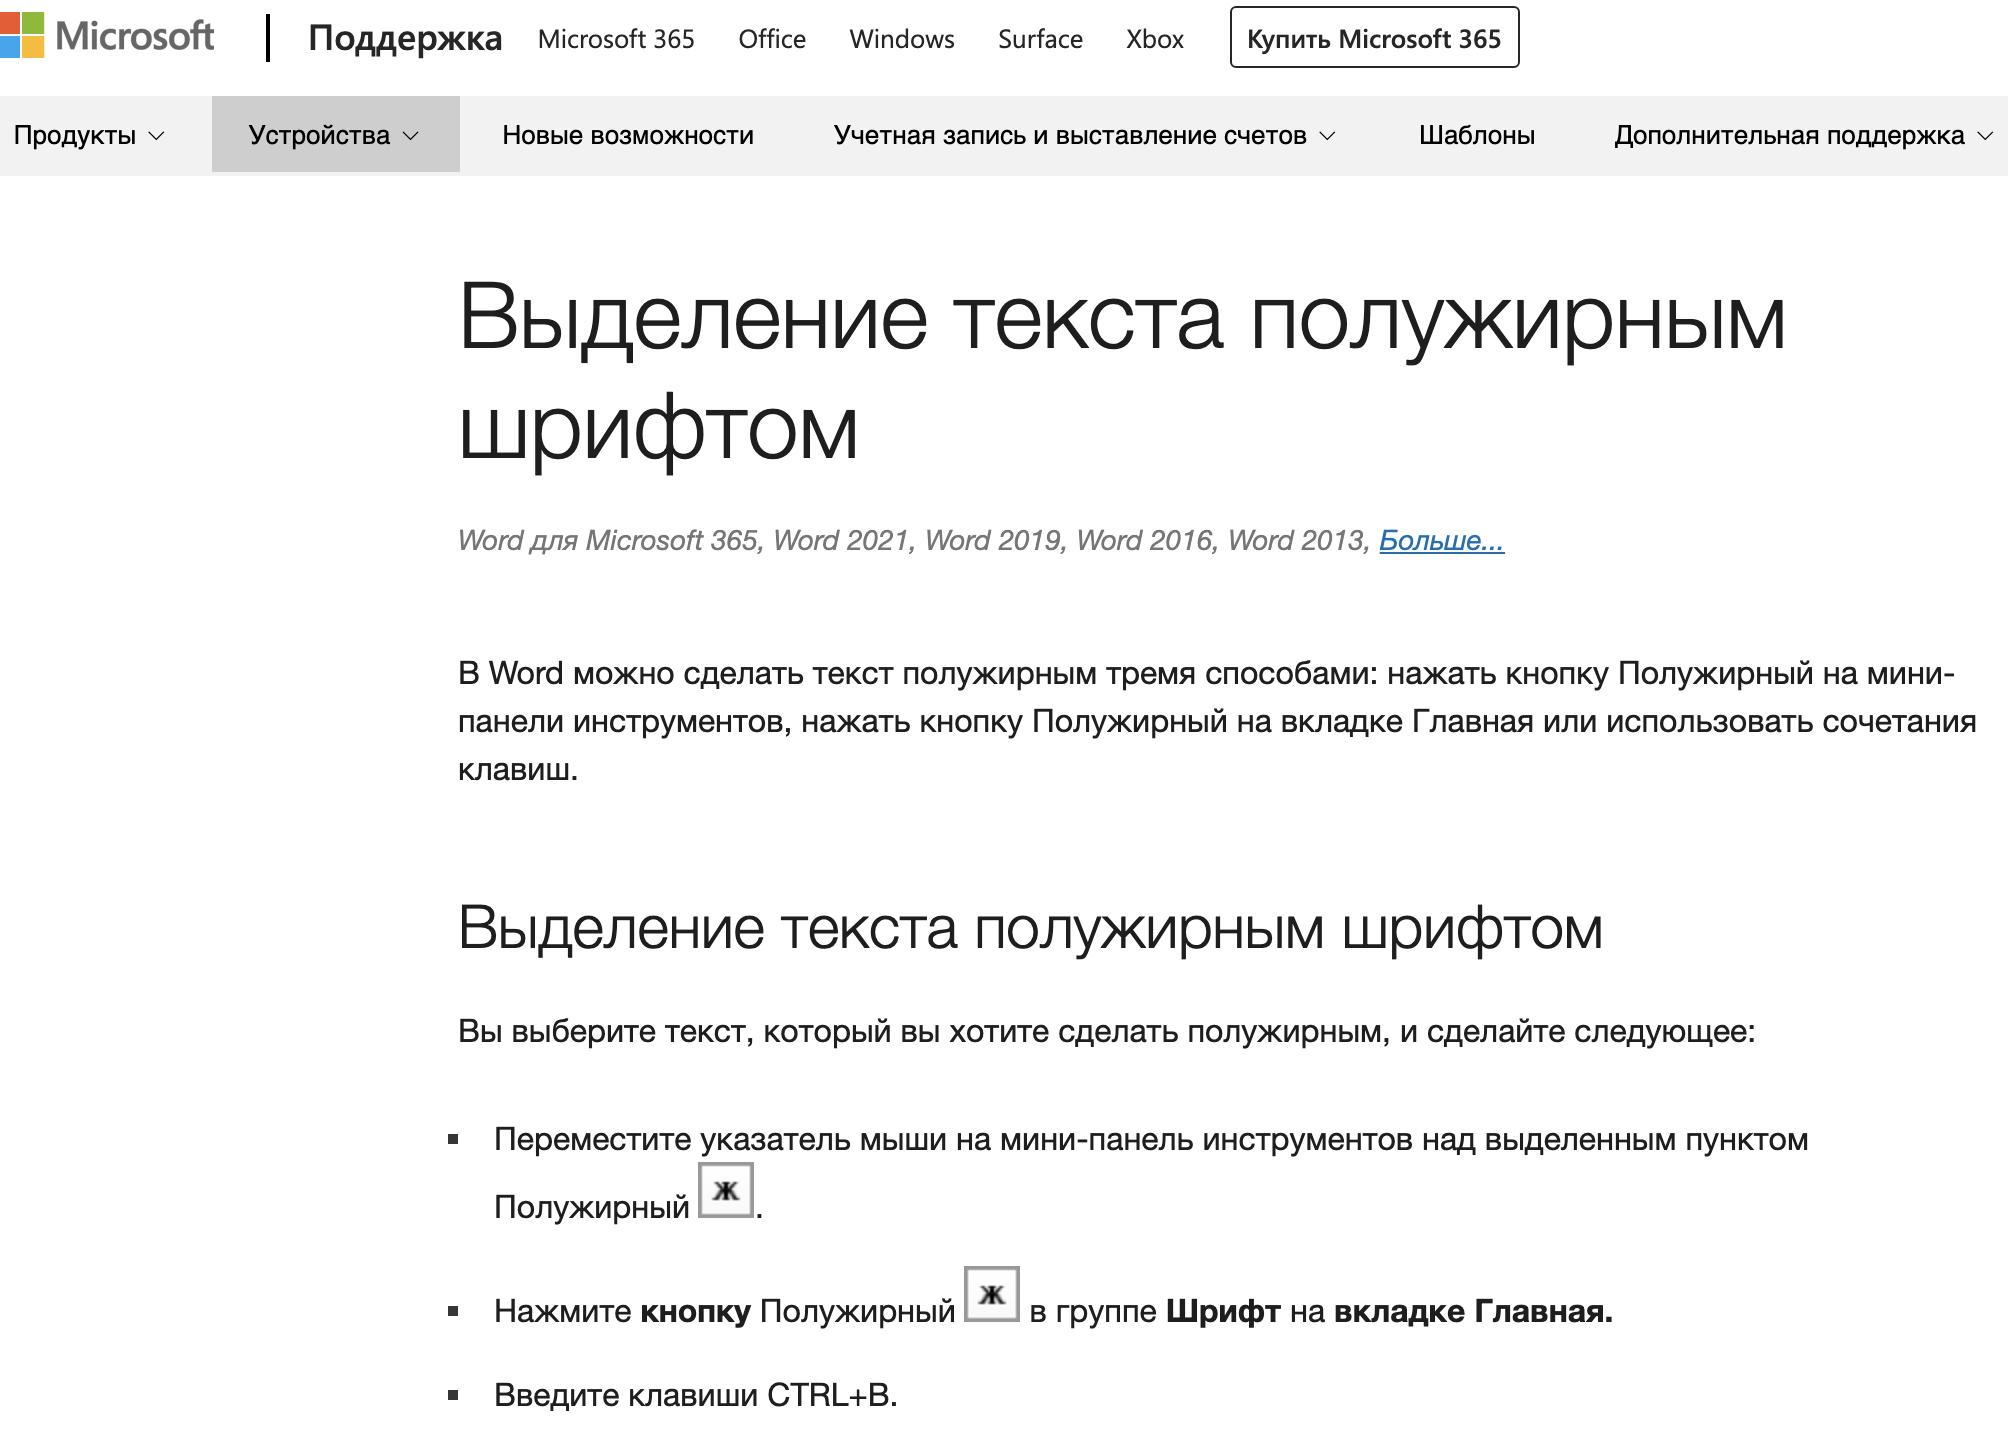Open the Шаблоны menu item
The width and height of the screenshot is (2008, 1440).
[1476, 135]
